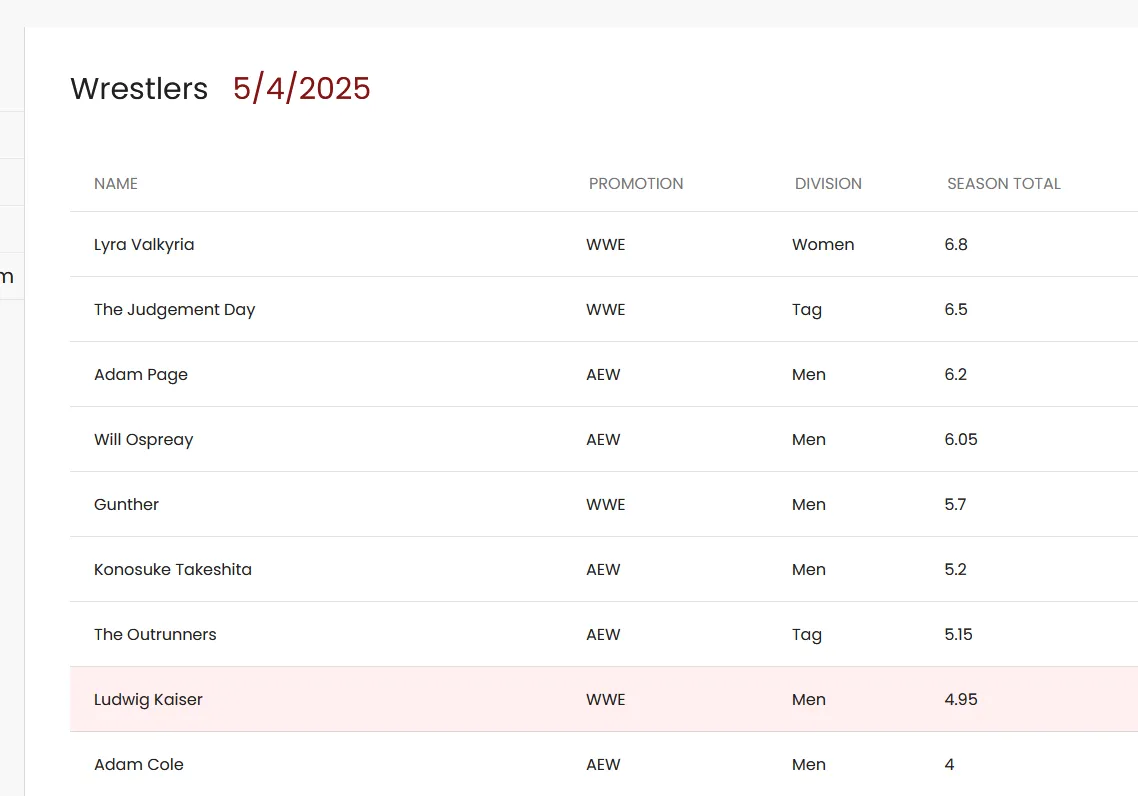Screen dimensions: 1138x796
Task: Click the Will Ospreay name
Action: [x=144, y=440]
